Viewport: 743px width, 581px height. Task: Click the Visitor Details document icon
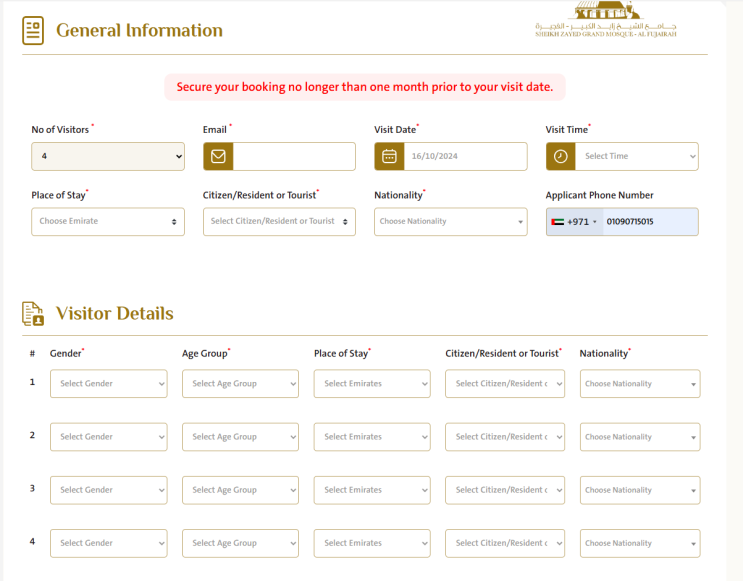(33, 314)
